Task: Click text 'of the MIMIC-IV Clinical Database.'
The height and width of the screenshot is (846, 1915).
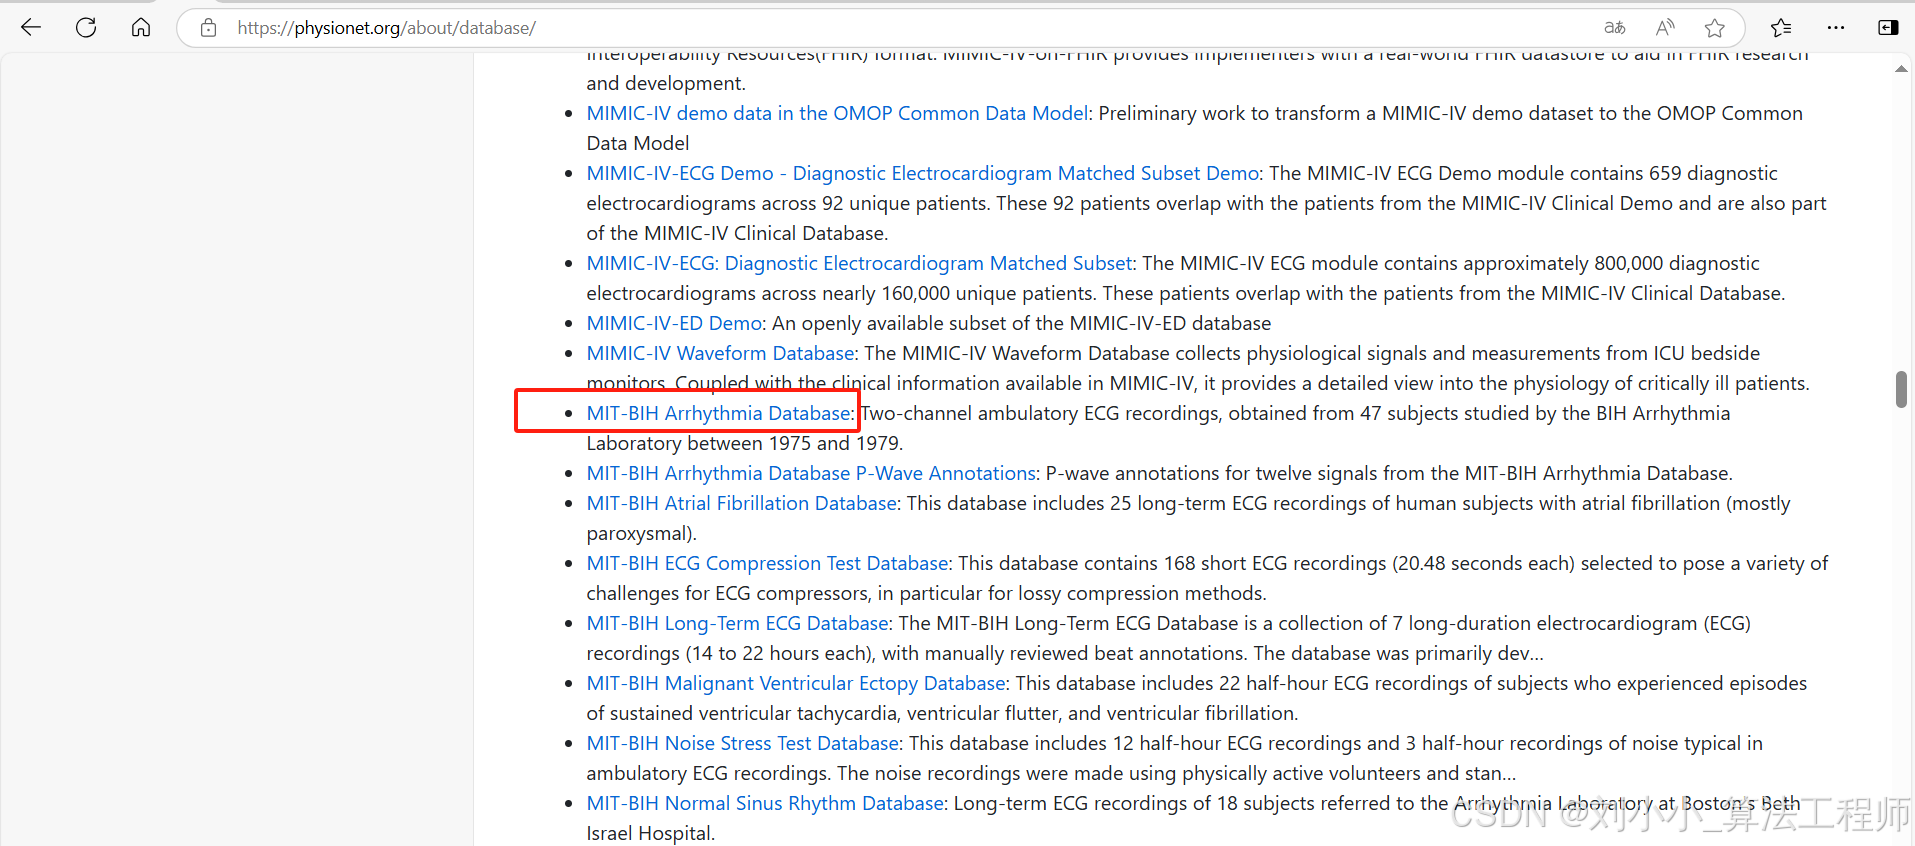Action: point(737,233)
